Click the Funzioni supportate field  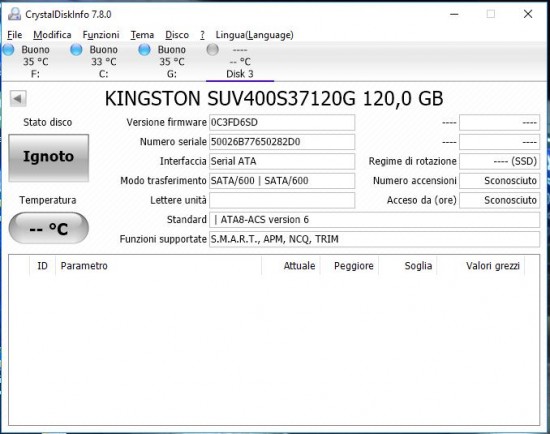click(374, 239)
